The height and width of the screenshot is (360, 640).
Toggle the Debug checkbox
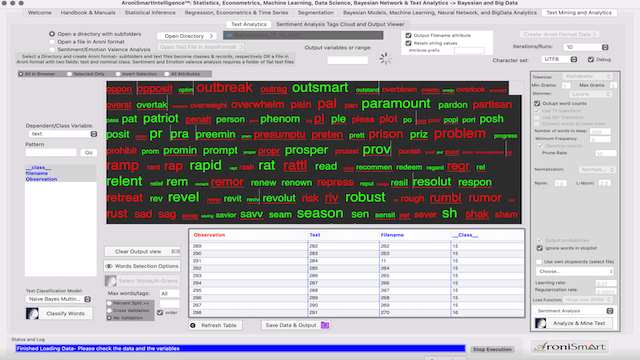click(591, 60)
